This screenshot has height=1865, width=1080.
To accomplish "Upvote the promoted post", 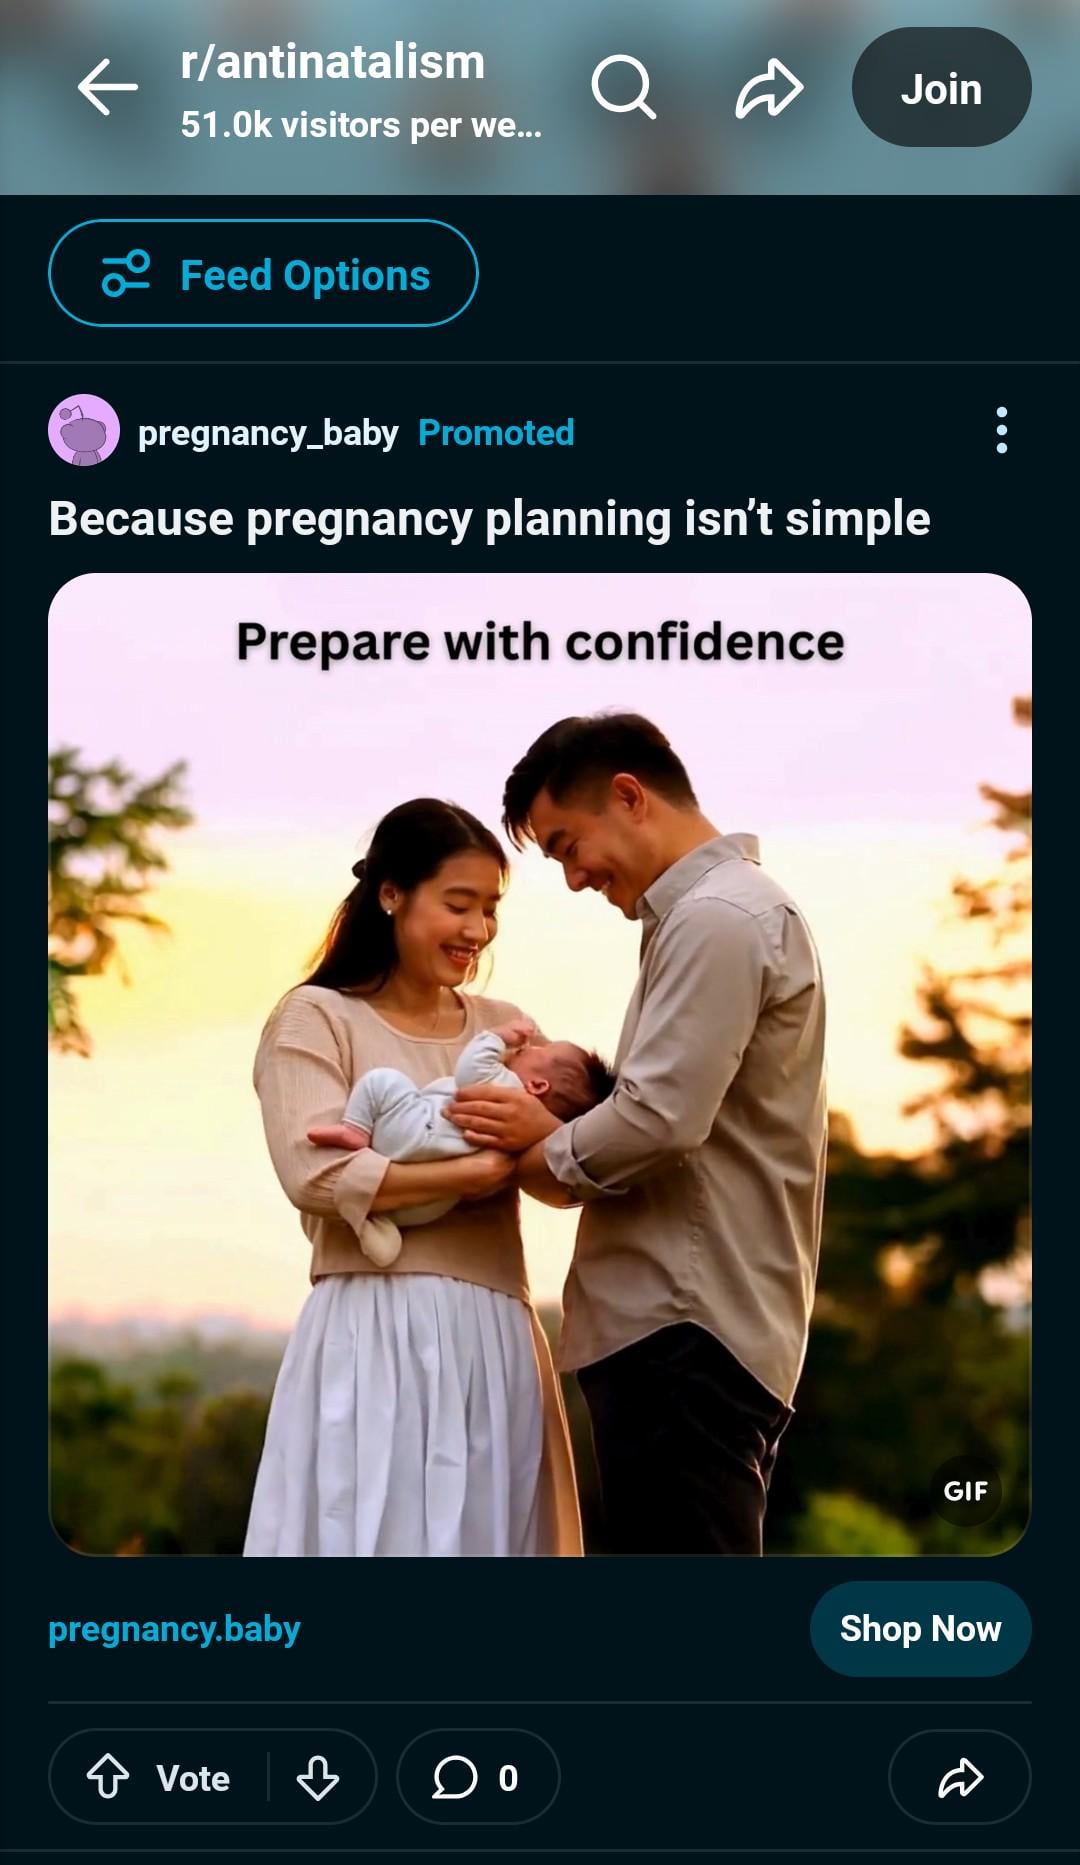I will 108,1777.
